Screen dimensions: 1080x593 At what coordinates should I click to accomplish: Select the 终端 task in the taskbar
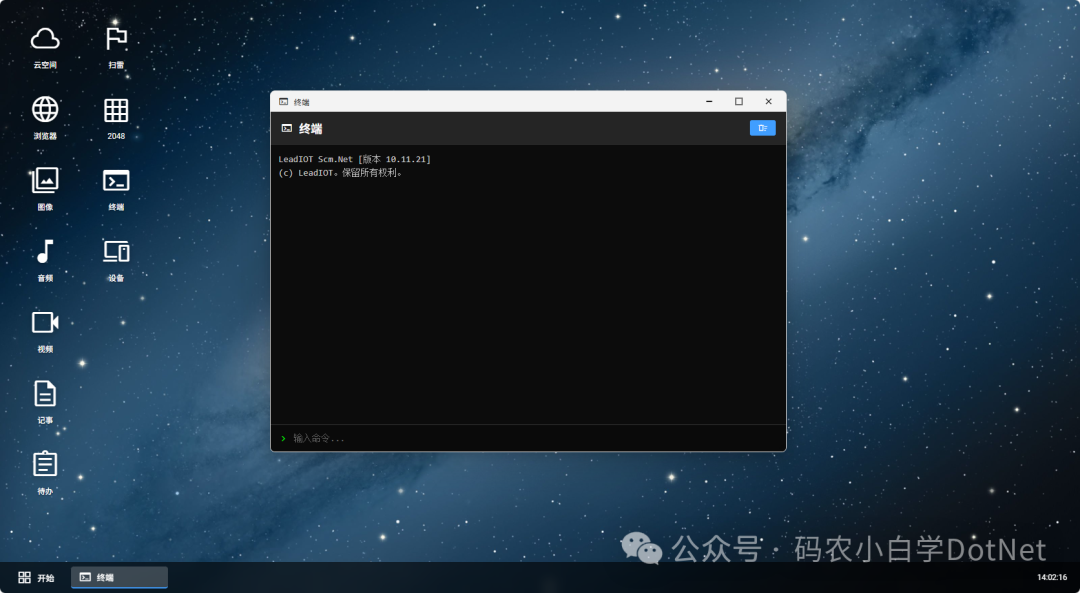click(119, 577)
